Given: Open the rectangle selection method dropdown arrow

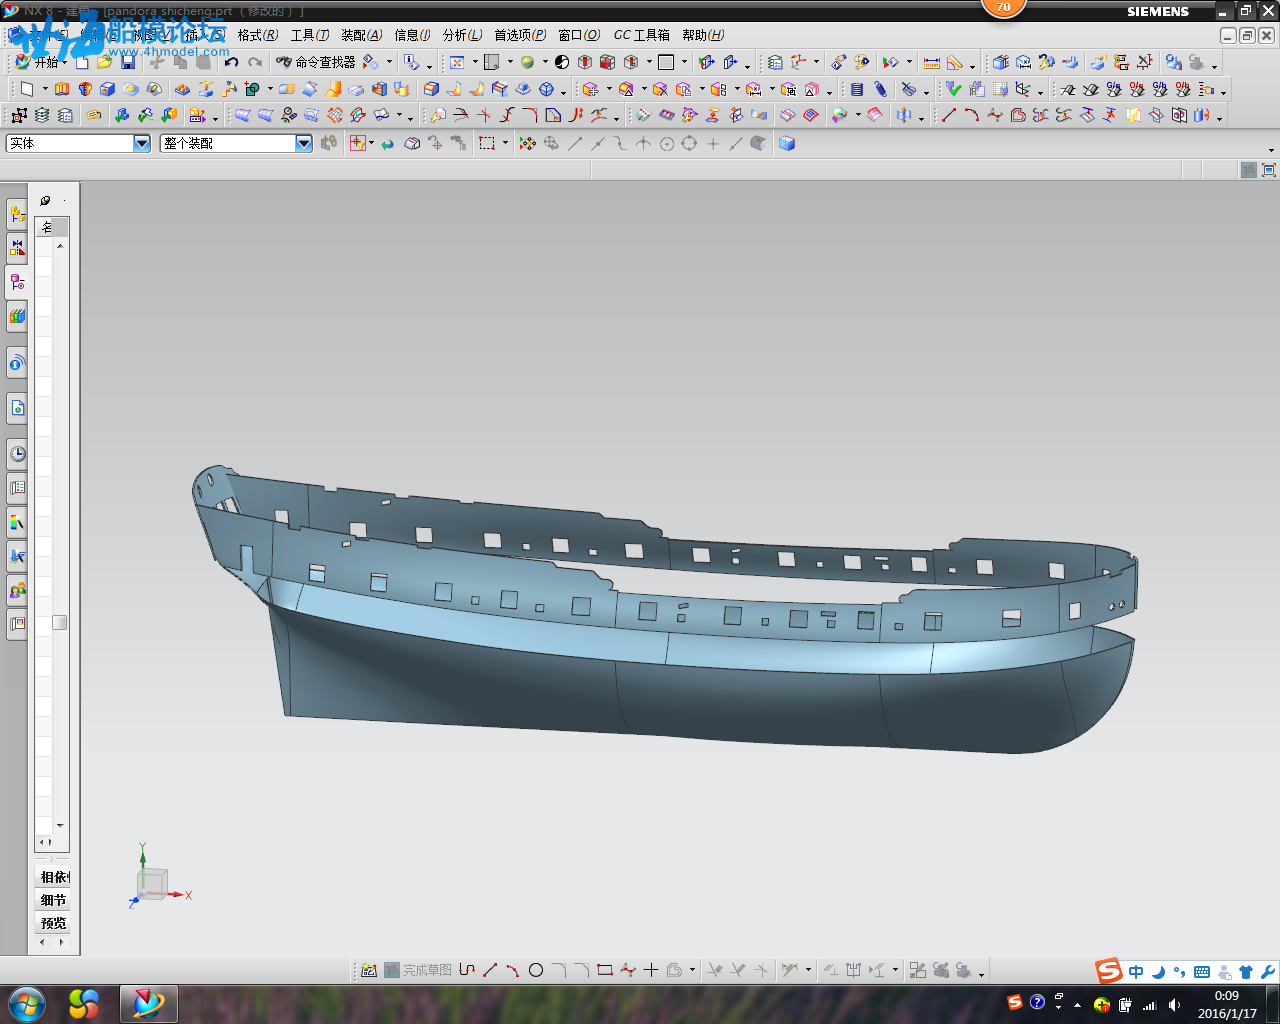Looking at the screenshot, I should click(505, 144).
